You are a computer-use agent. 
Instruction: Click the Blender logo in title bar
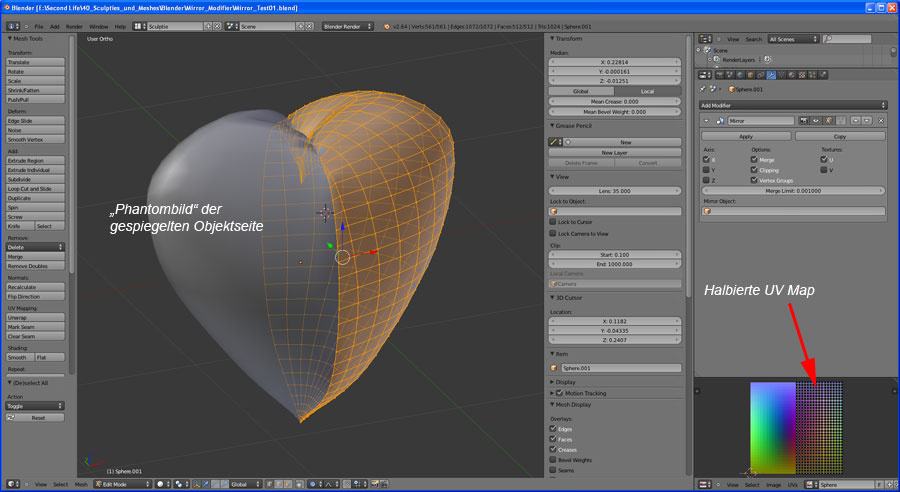point(9,7)
